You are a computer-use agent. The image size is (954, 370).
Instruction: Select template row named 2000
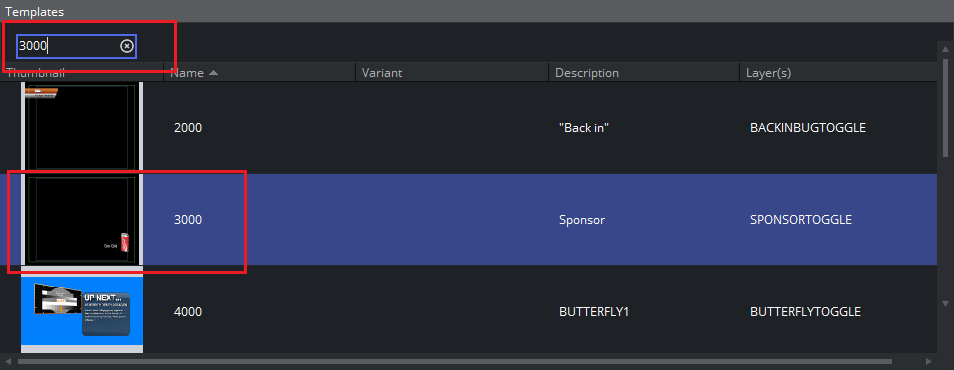[x=468, y=128]
